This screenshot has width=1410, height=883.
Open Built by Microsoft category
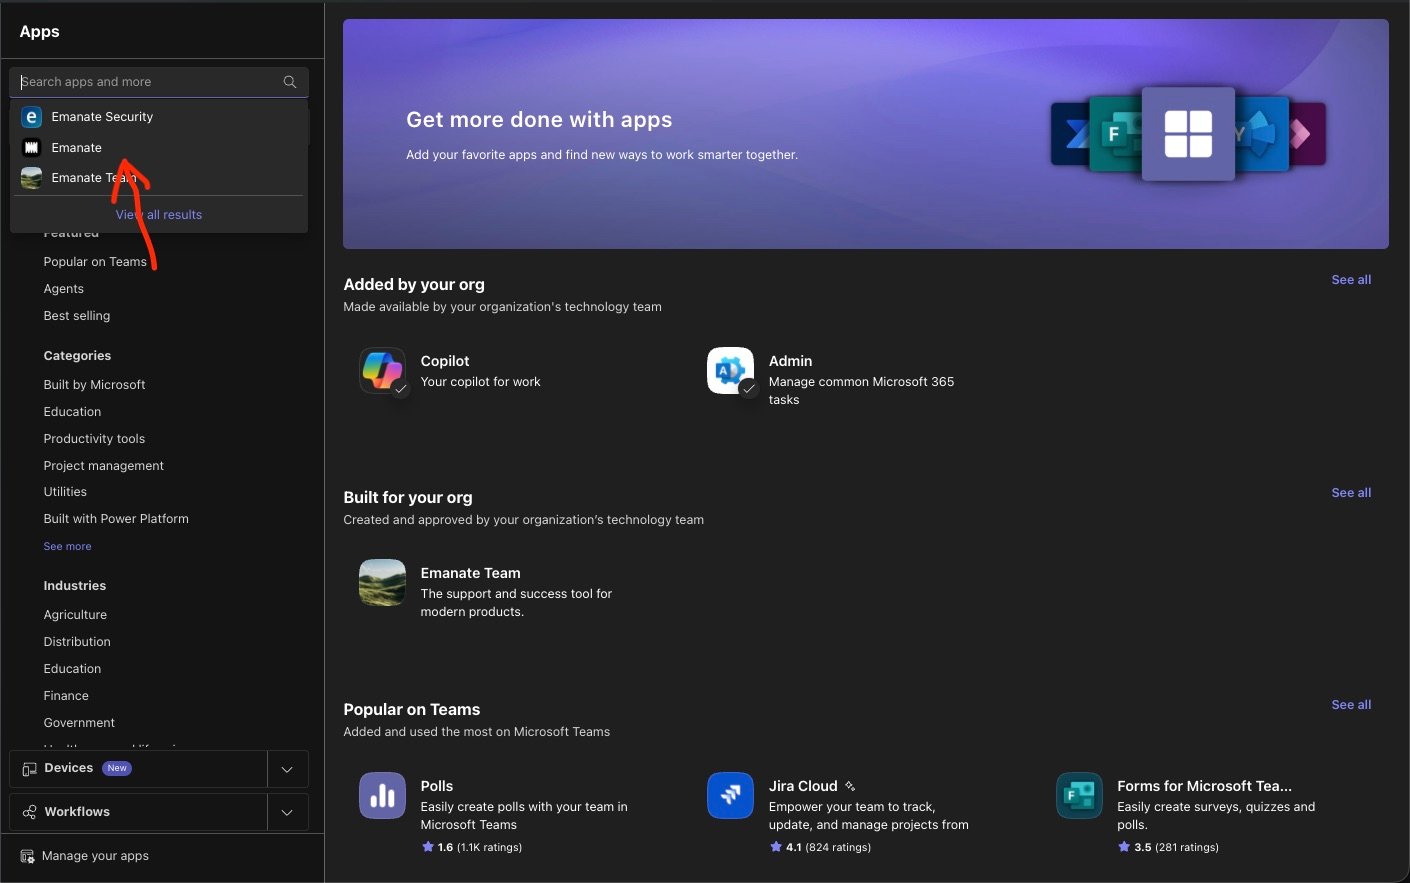tap(94, 385)
